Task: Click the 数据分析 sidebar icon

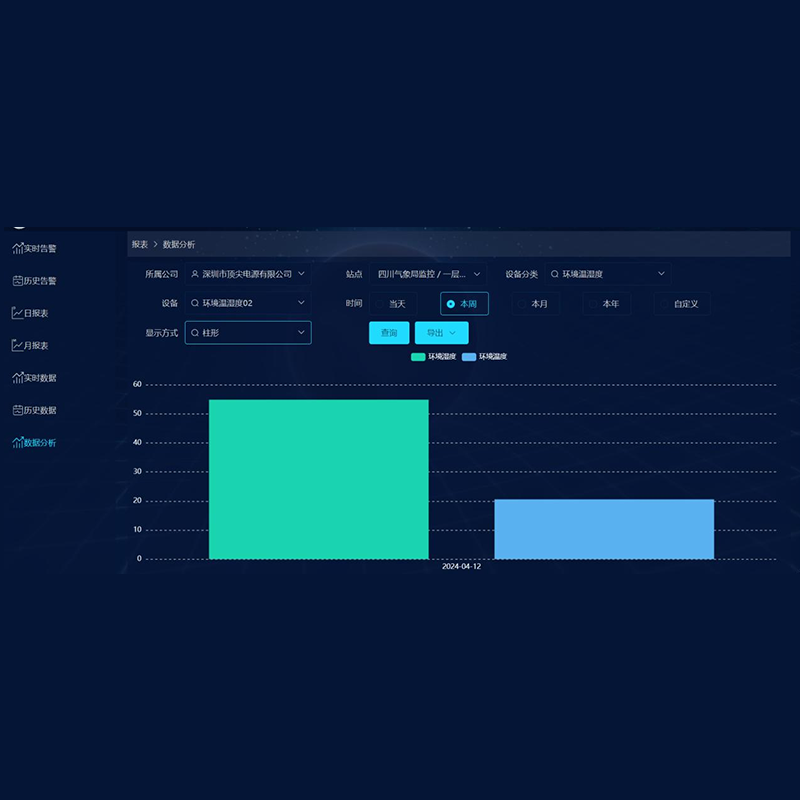Action: click(x=17, y=442)
